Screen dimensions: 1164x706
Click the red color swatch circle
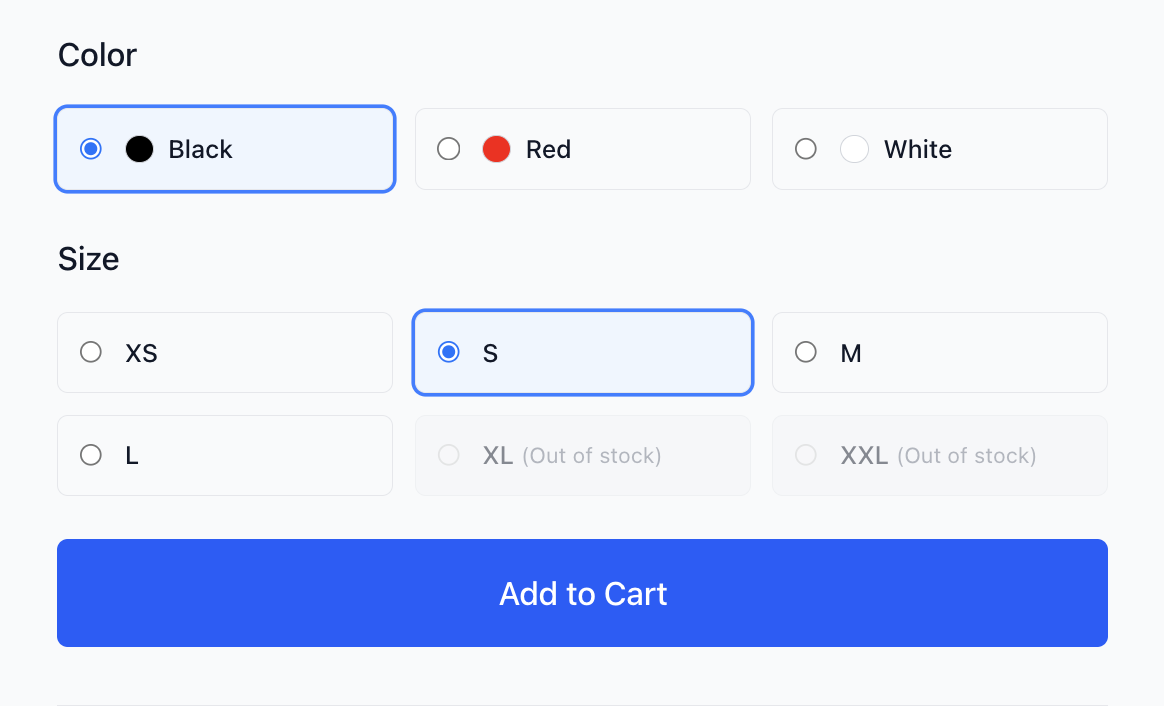pos(496,149)
